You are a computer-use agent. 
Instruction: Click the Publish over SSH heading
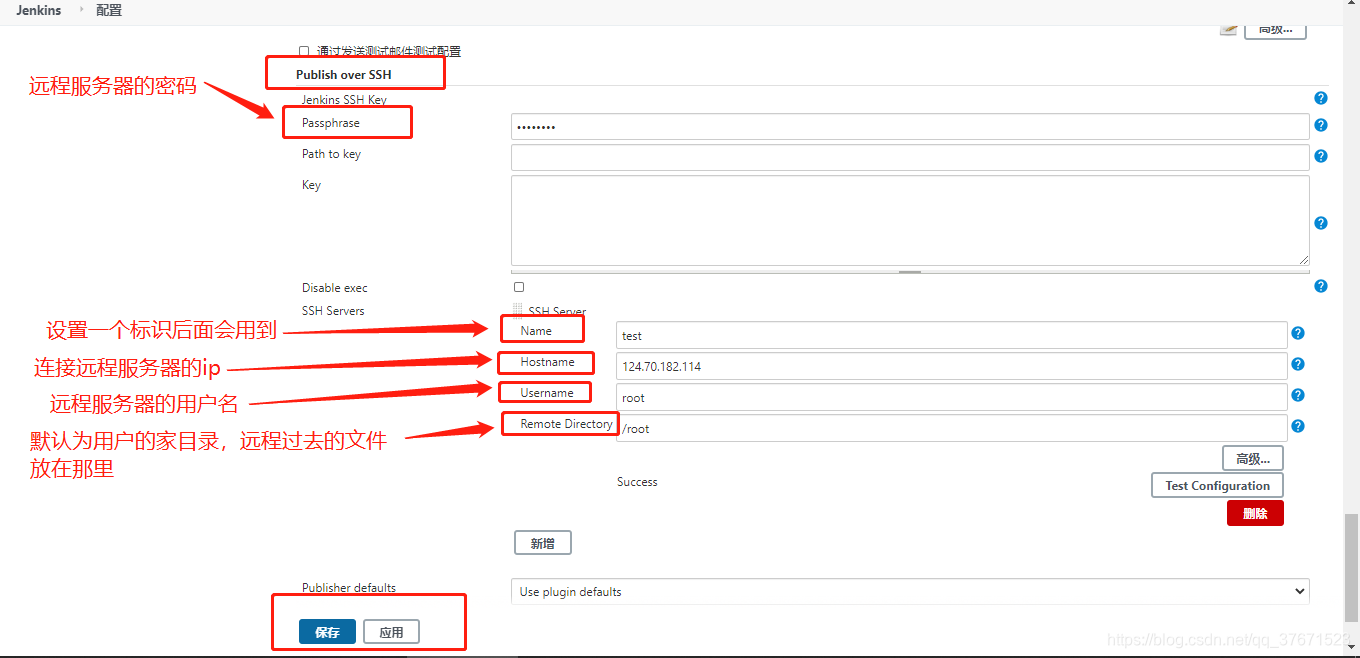(344, 75)
